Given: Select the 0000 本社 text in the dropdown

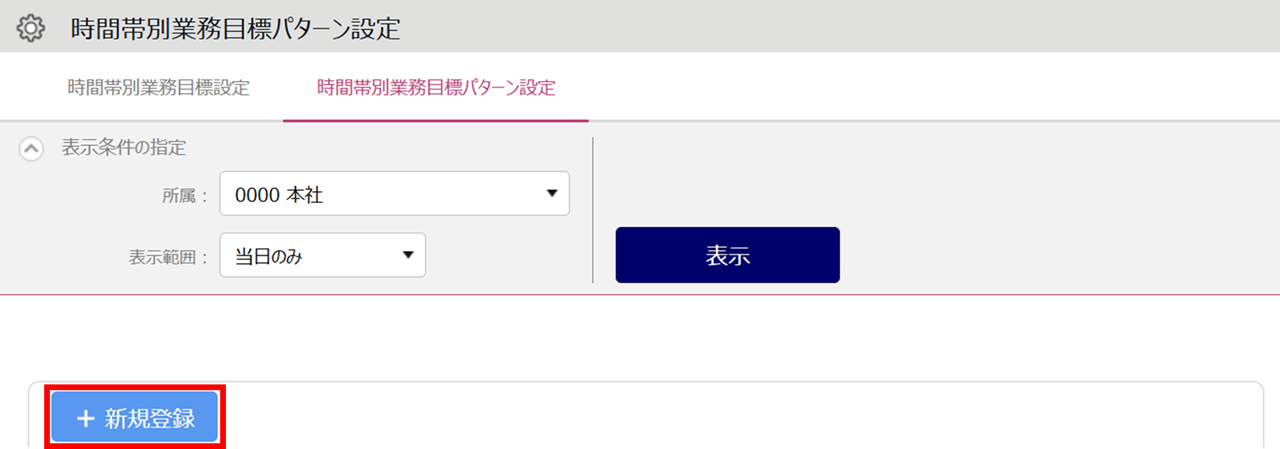Looking at the screenshot, I should pyautogui.click(x=279, y=195).
